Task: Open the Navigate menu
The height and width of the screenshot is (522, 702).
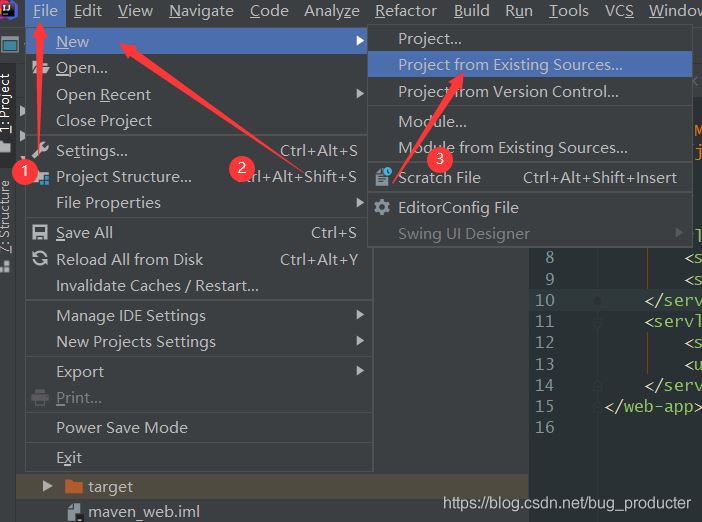Action: [201, 11]
